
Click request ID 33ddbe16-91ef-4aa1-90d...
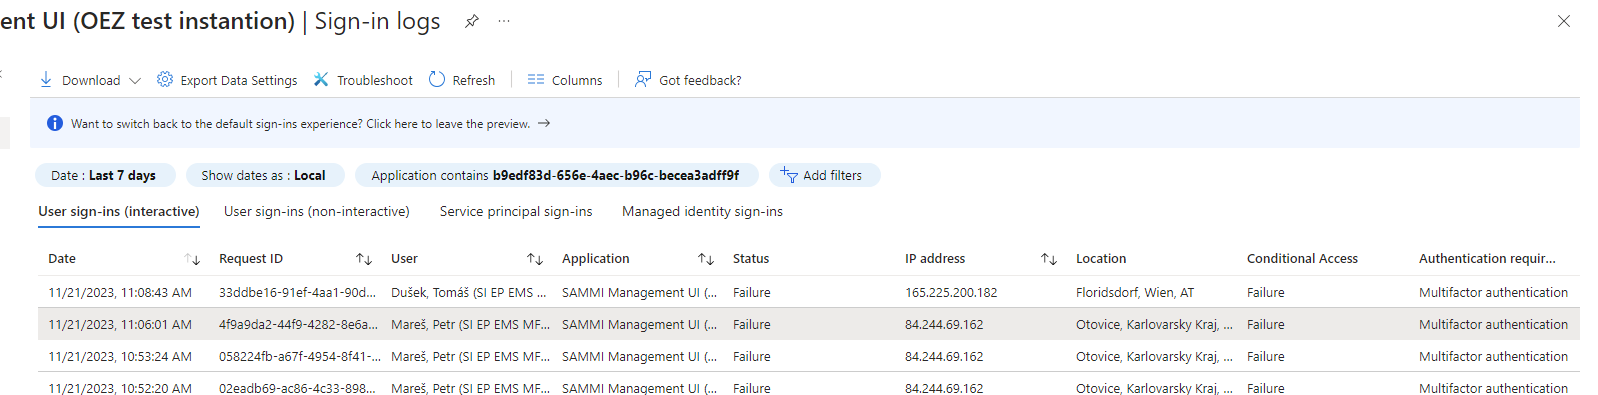click(x=298, y=293)
